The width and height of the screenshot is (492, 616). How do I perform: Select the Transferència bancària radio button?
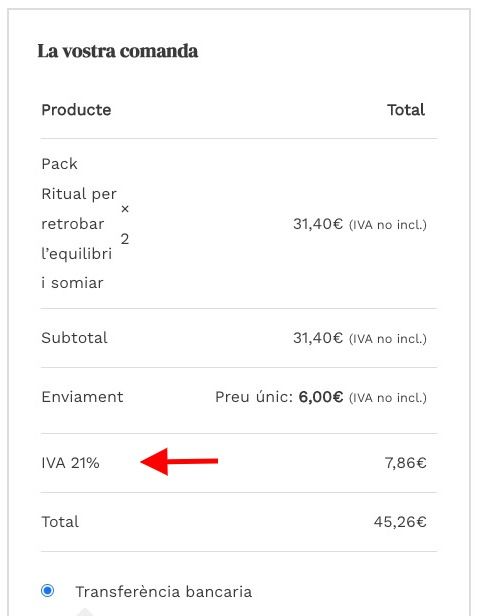click(x=48, y=590)
